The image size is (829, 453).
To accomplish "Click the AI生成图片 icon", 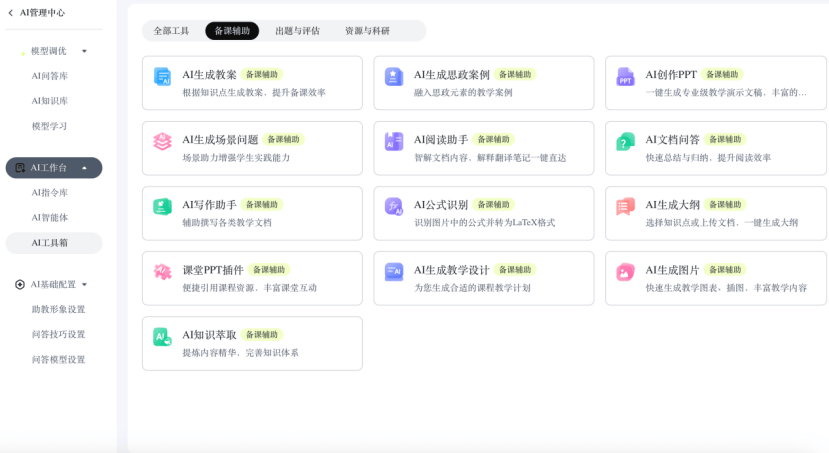I will [625, 272].
